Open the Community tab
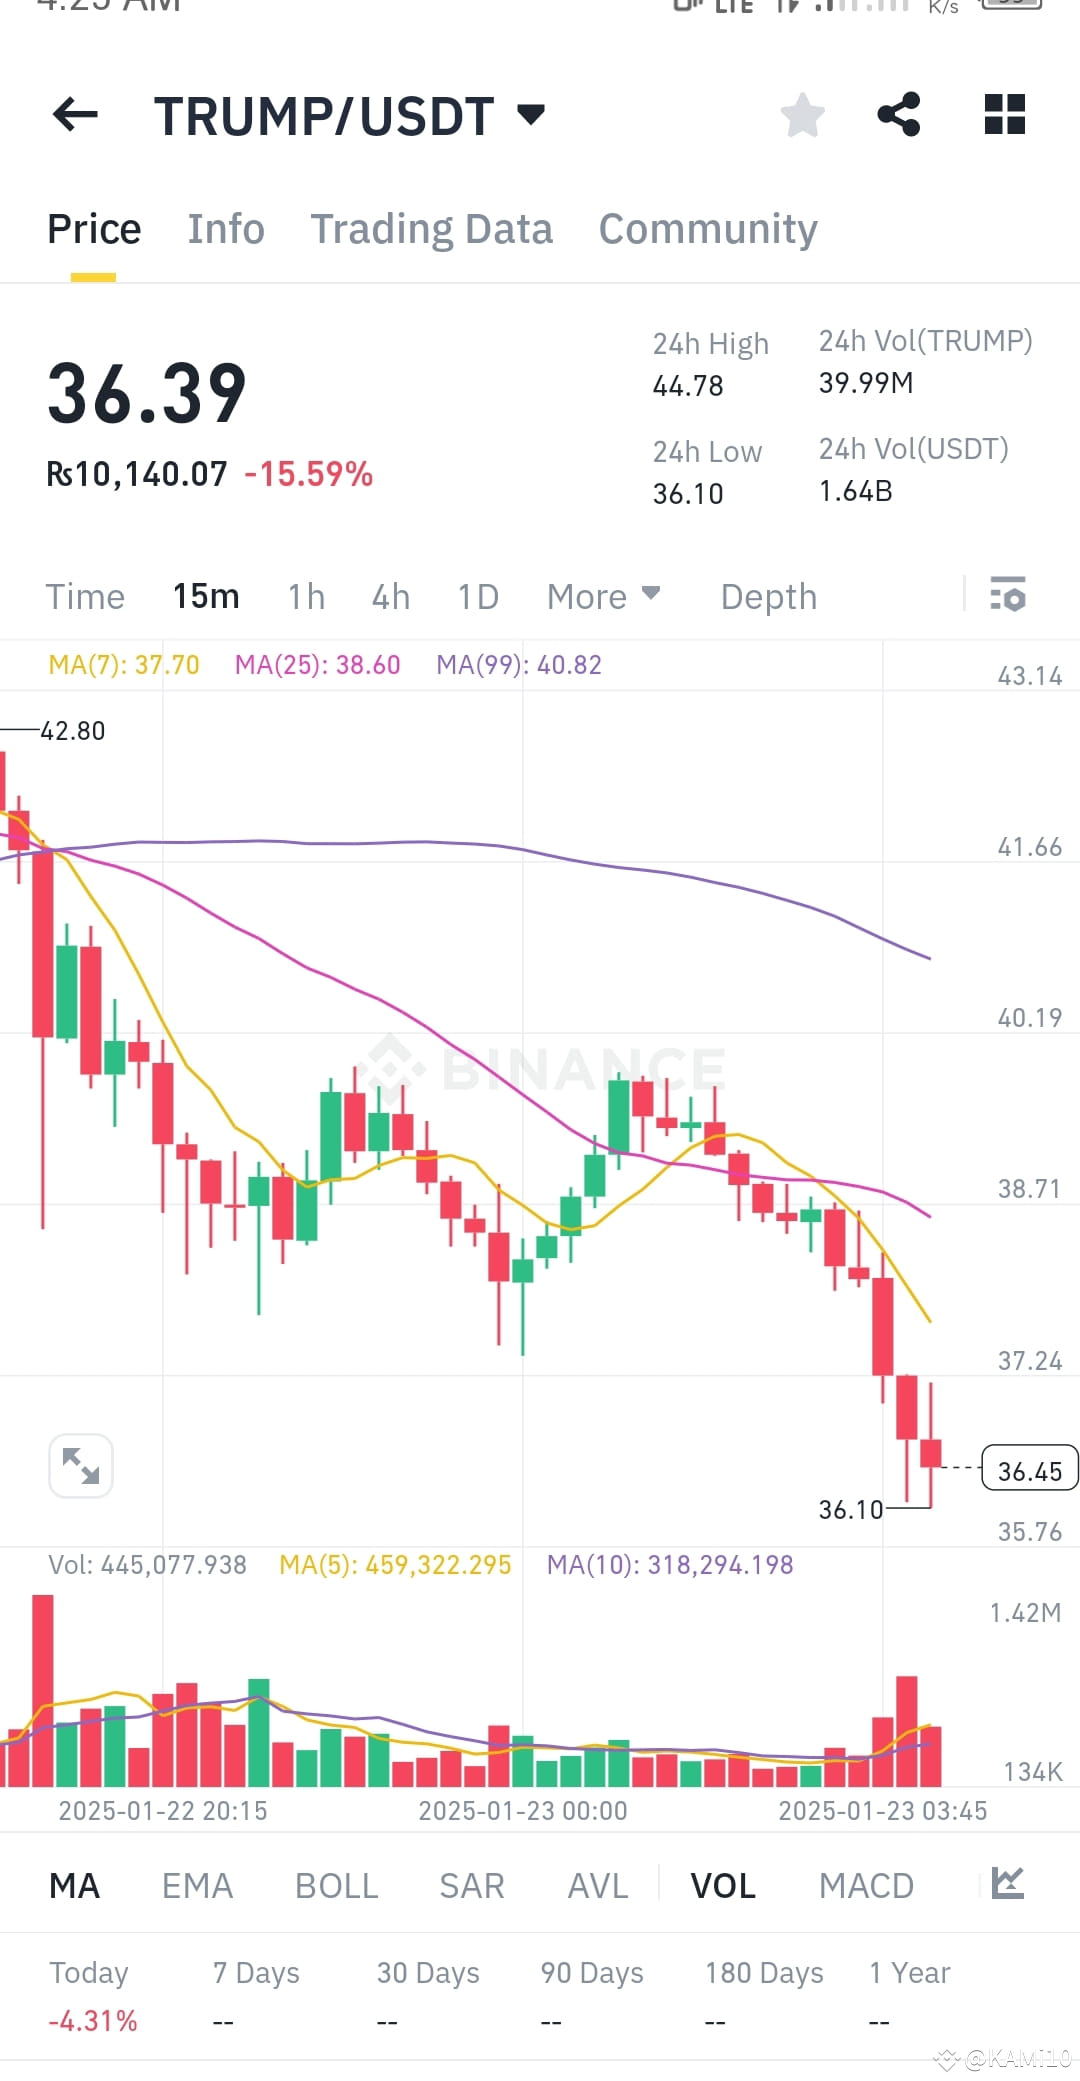This screenshot has height=2081, width=1080. 707,228
